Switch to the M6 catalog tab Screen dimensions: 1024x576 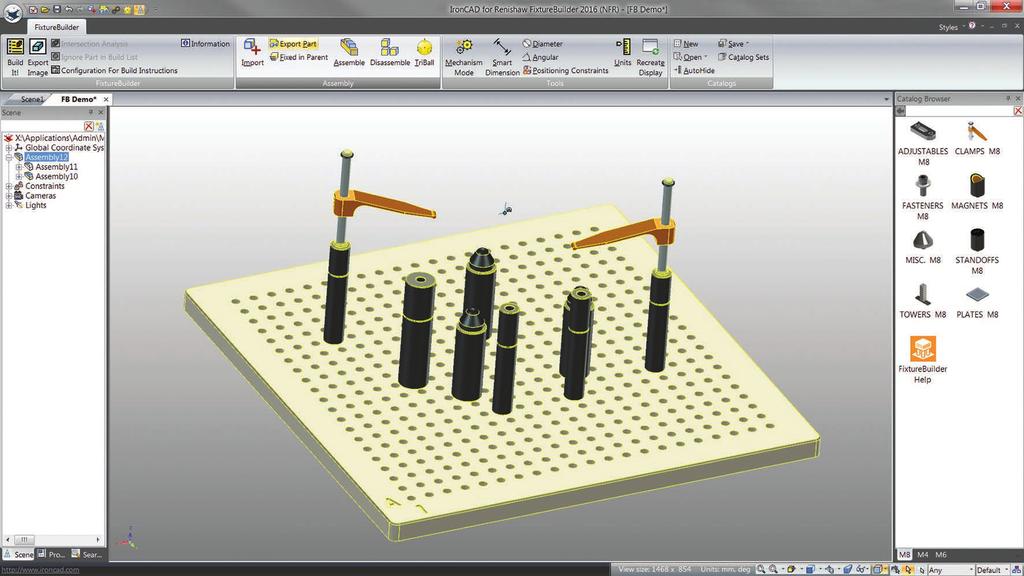click(x=941, y=554)
